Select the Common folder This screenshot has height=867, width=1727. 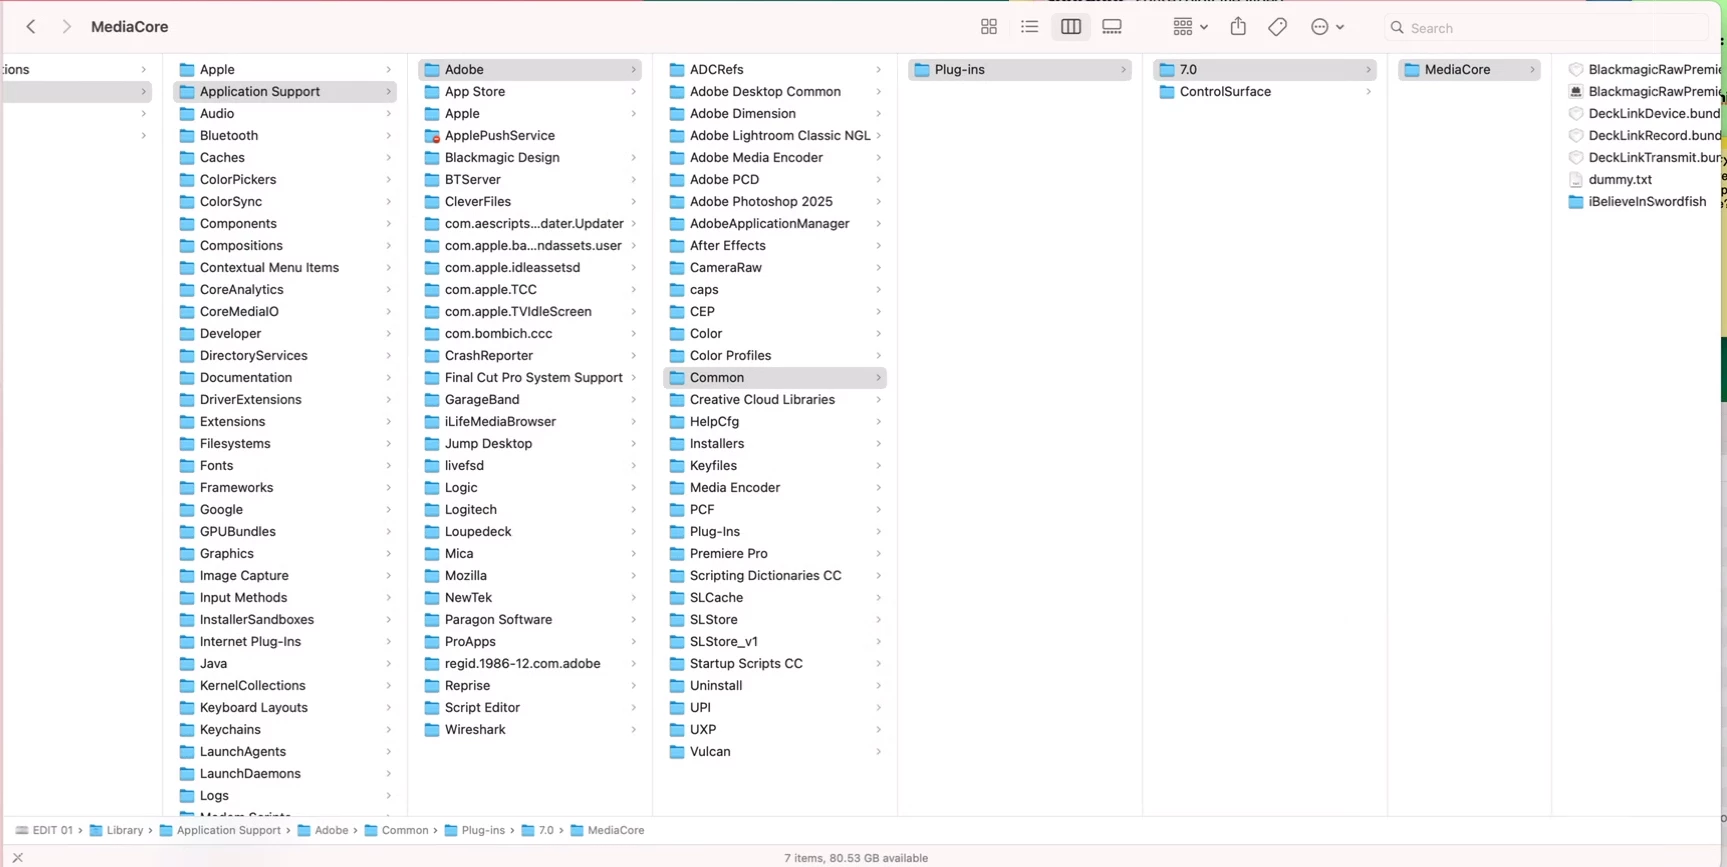tap(775, 377)
